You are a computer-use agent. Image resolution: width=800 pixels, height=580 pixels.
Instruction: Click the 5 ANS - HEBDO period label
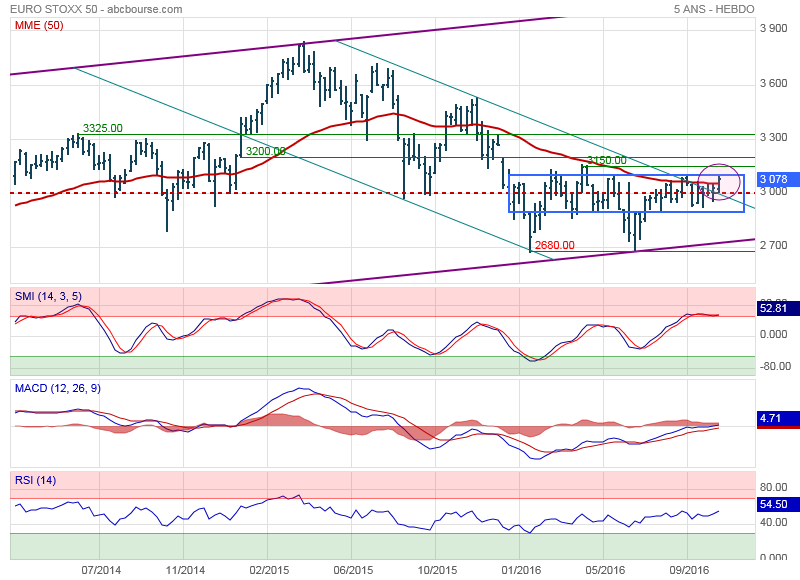click(x=714, y=9)
